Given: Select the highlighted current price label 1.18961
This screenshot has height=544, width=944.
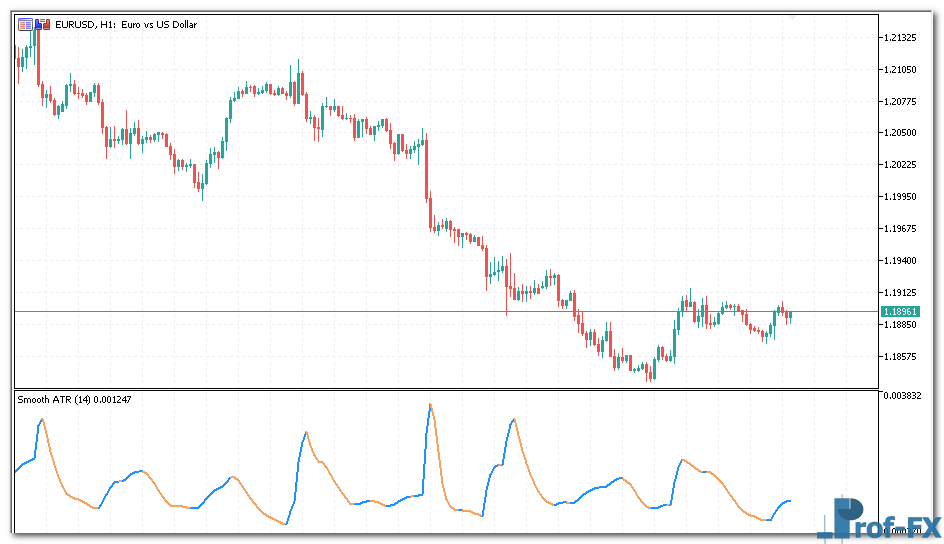Looking at the screenshot, I should [x=899, y=312].
